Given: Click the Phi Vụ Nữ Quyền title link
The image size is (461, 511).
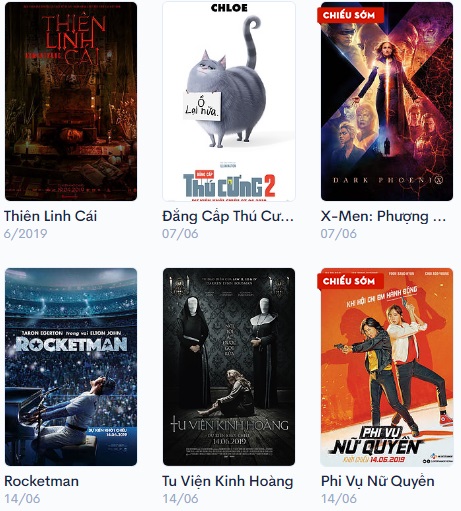Looking at the screenshot, I should [377, 481].
